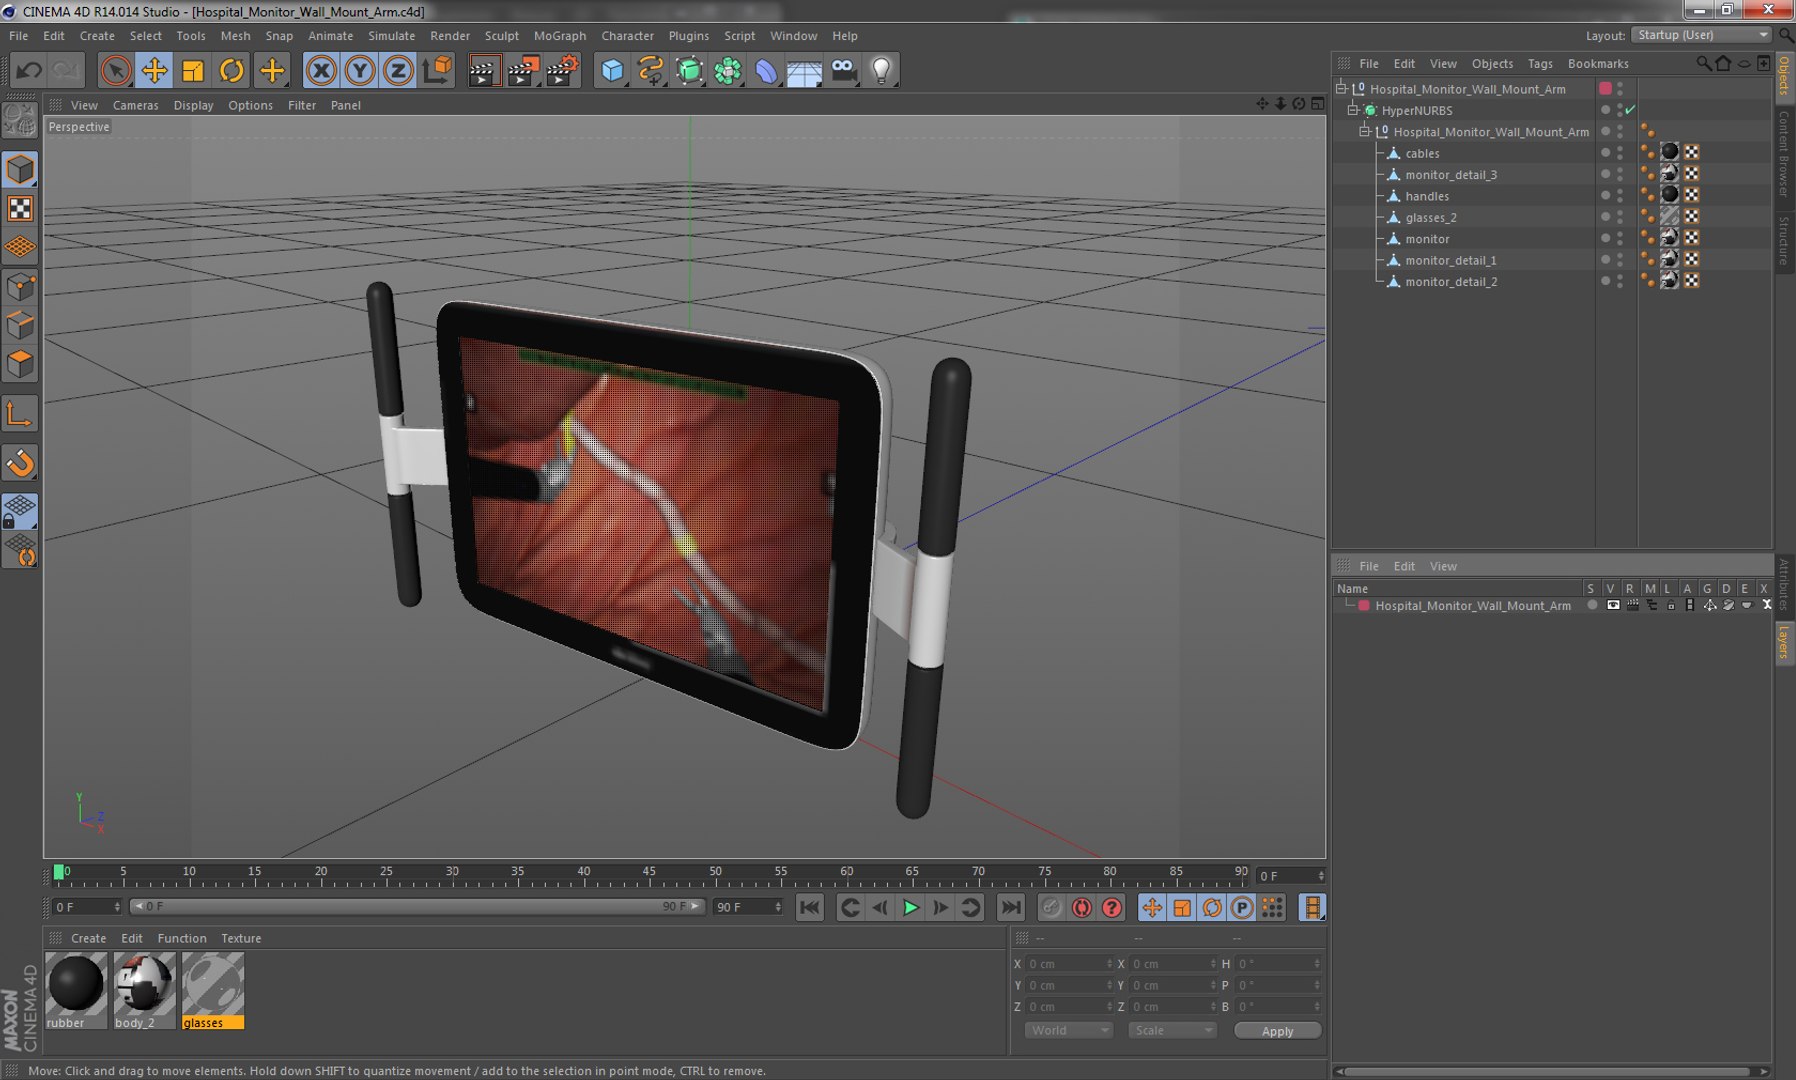Toggle the HyperNURBS green enable checkmark

[x=1631, y=110]
